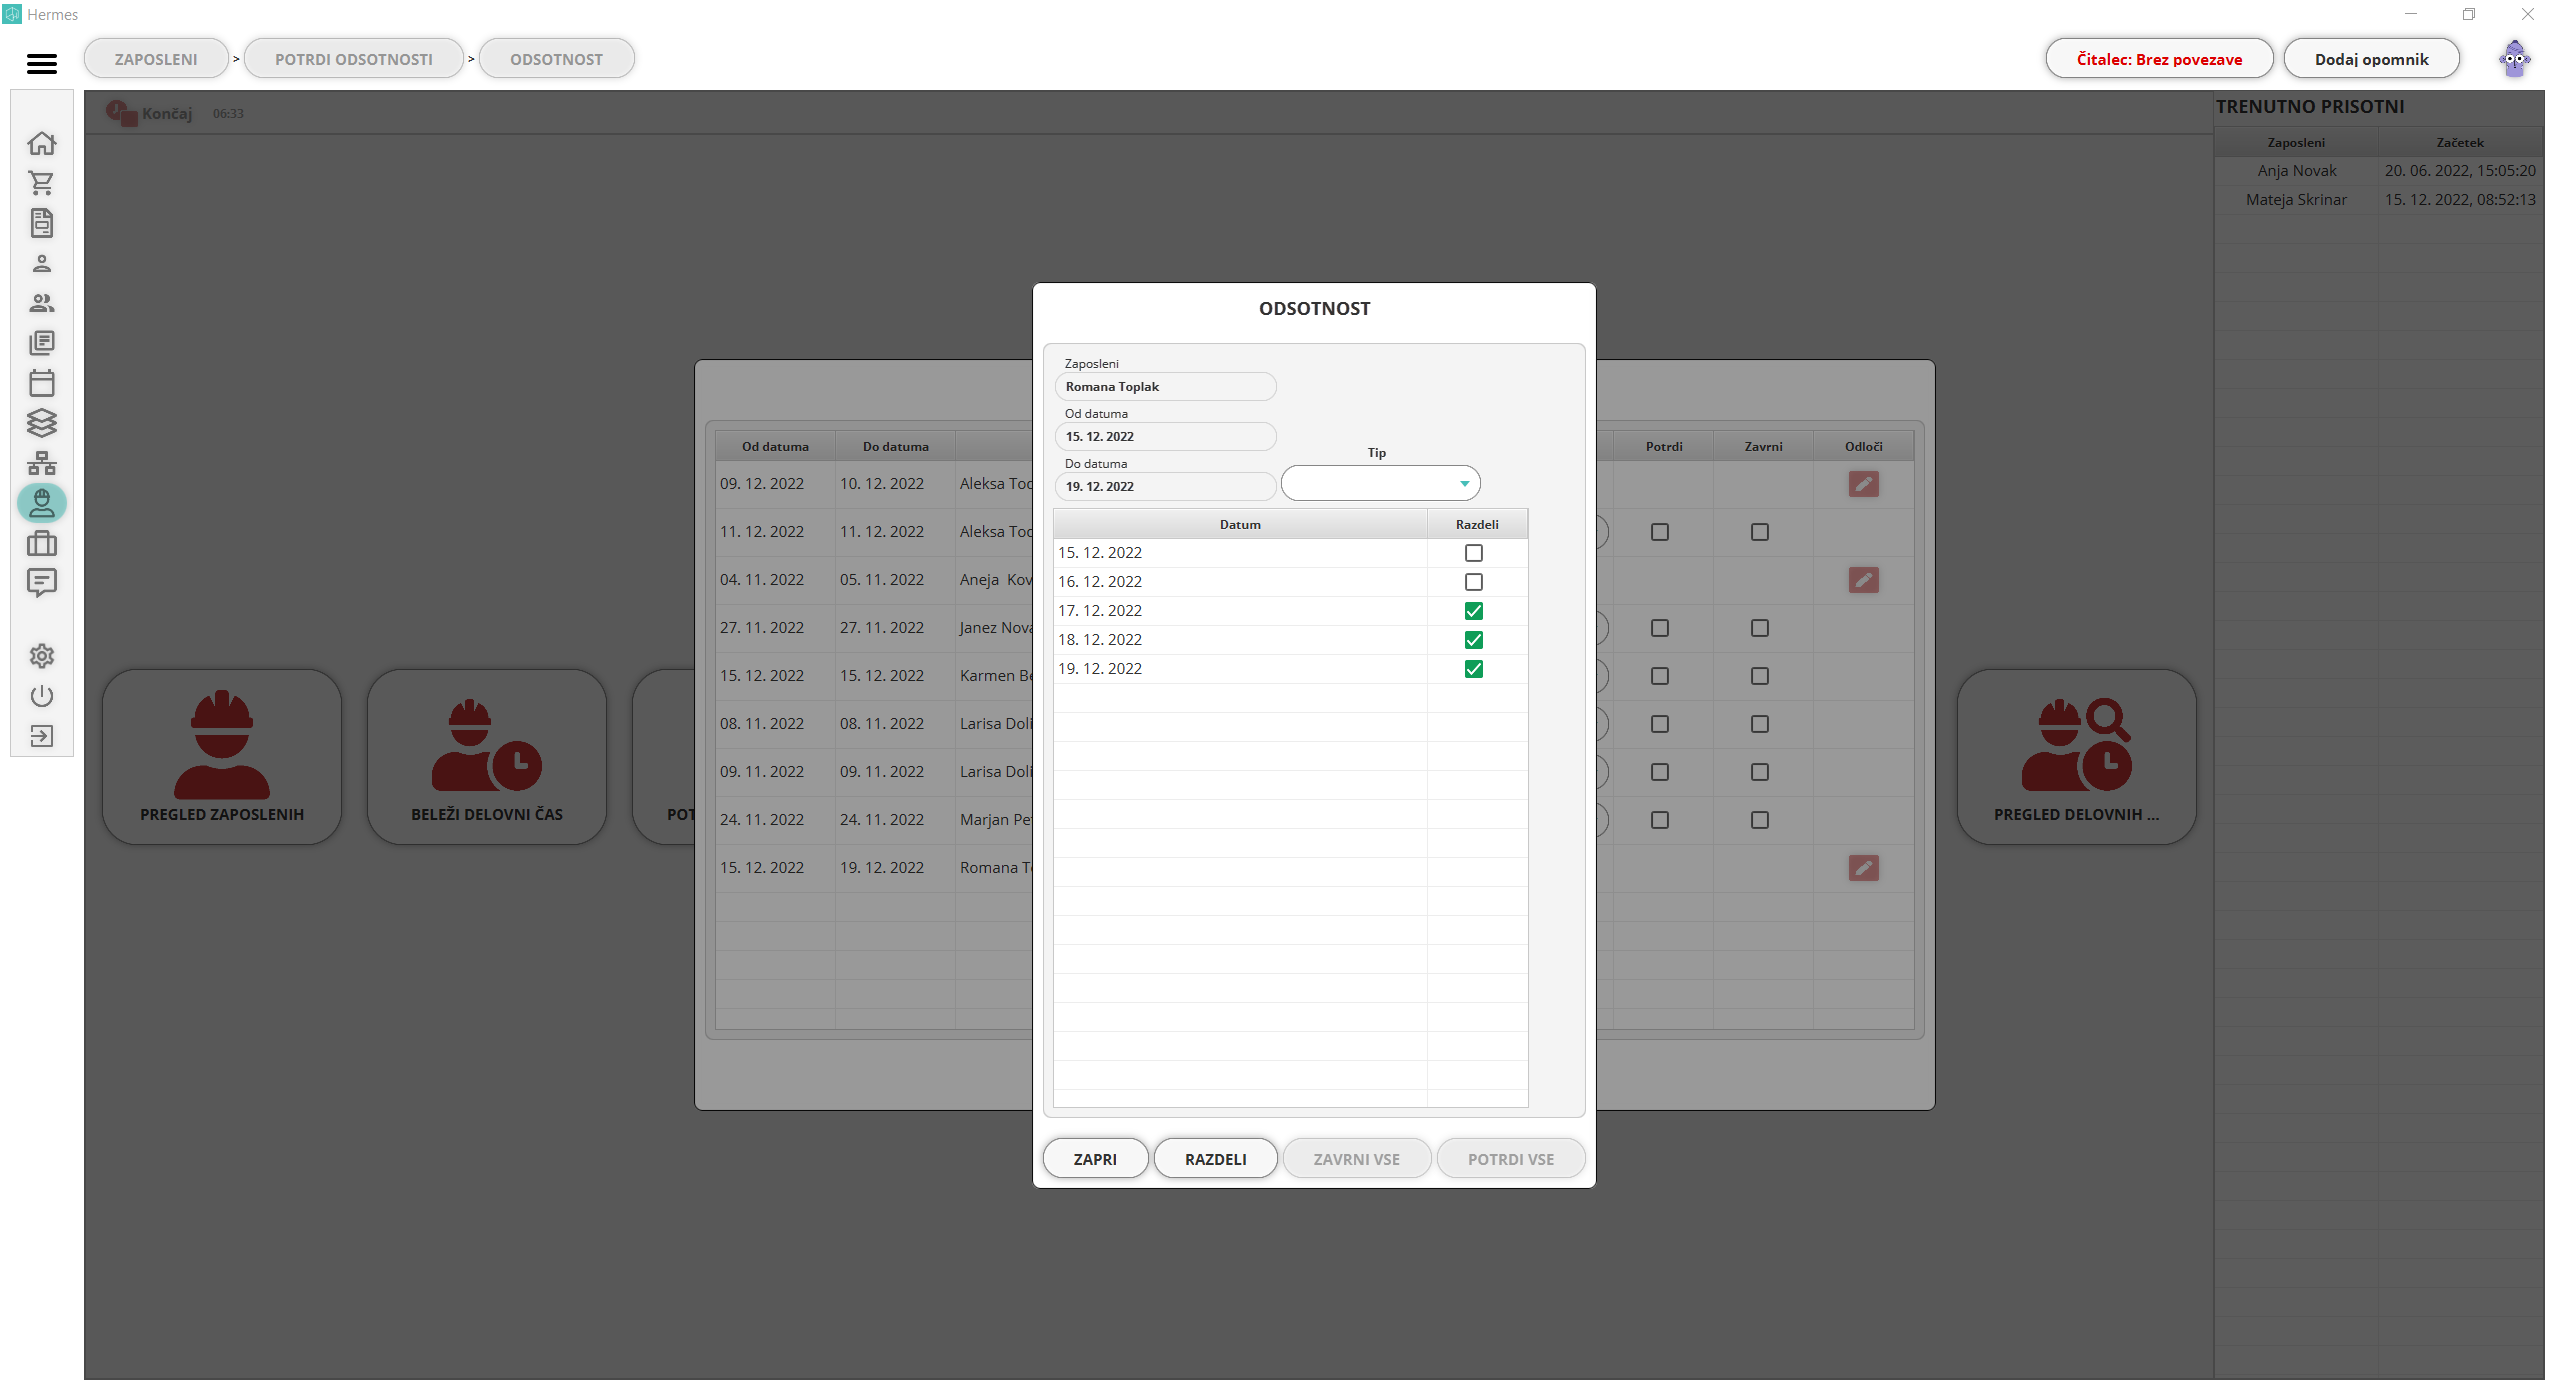Uncheck Razdeli for 19. 12. 2022

tap(1473, 669)
